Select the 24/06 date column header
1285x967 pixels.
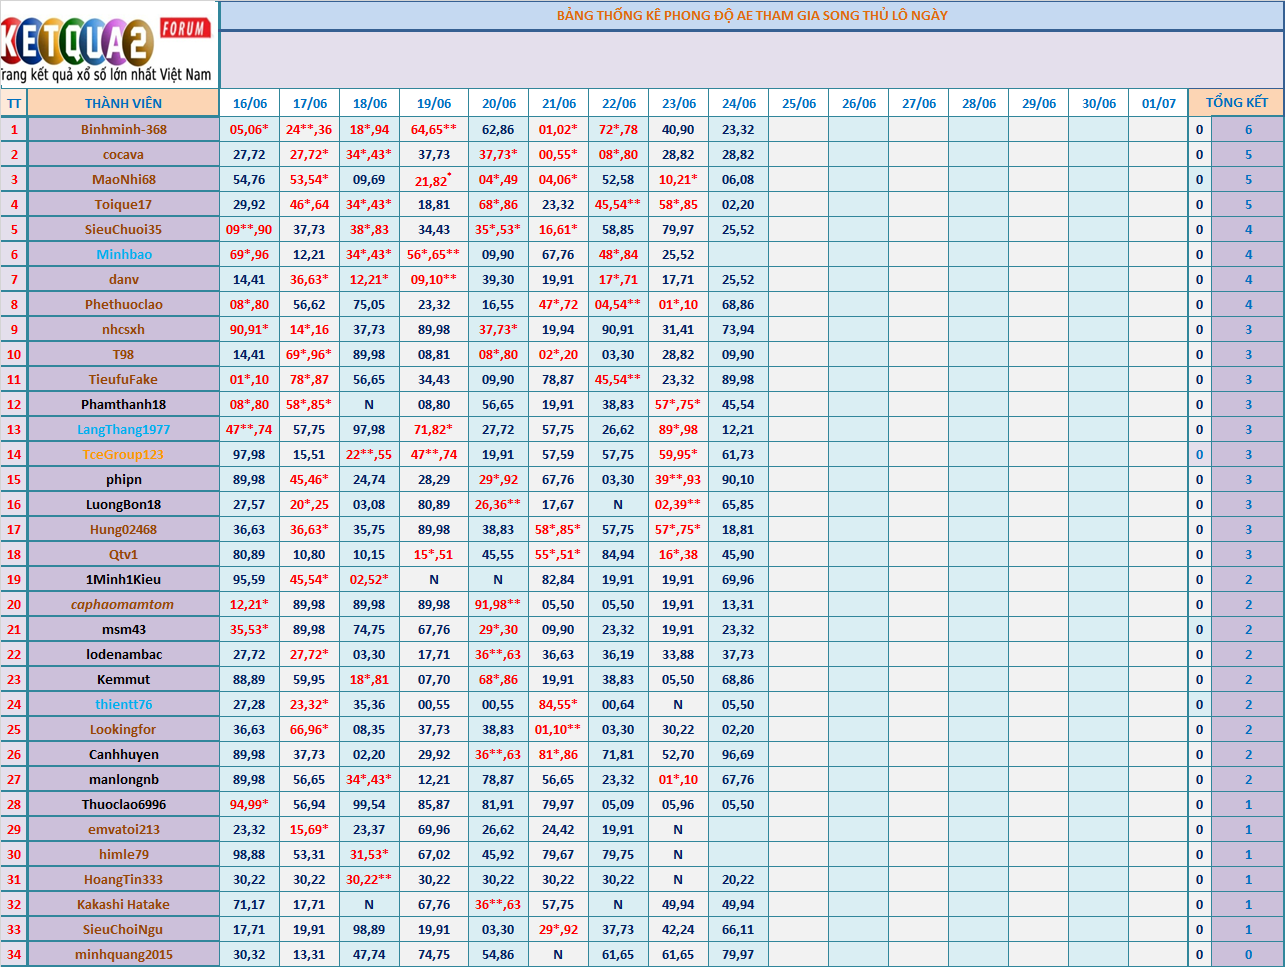point(739,103)
